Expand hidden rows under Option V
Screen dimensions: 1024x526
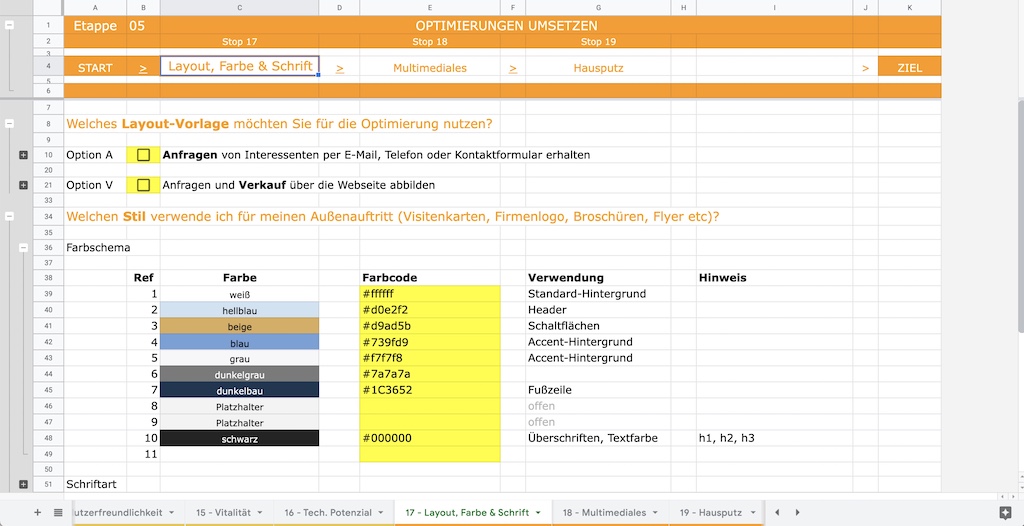[x=24, y=185]
